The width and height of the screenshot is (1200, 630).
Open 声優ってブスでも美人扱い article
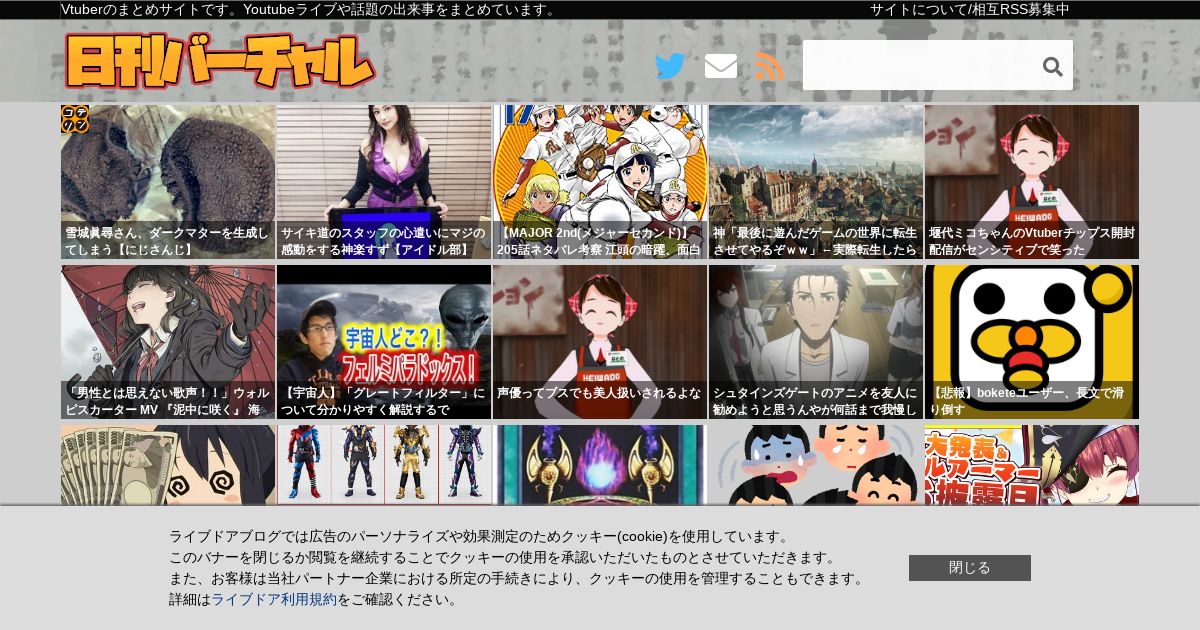pyautogui.click(x=600, y=342)
